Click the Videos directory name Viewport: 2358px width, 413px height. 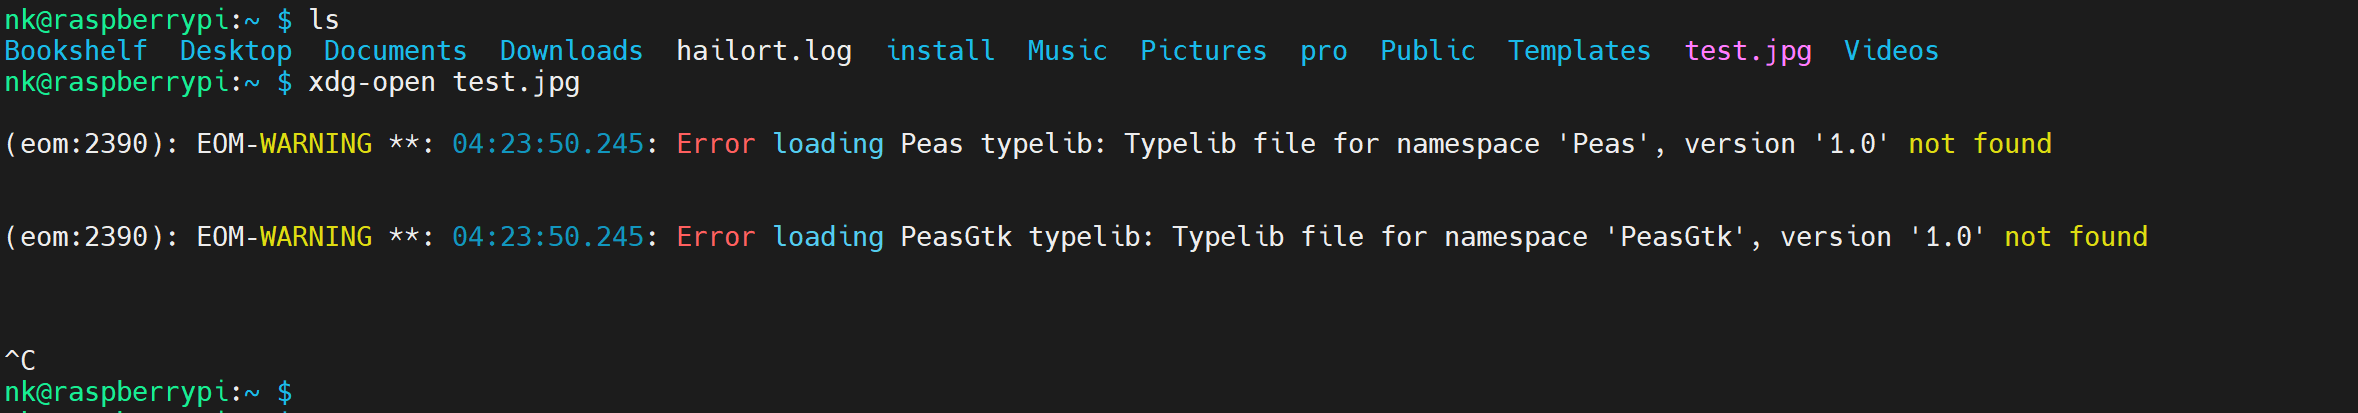[1891, 51]
